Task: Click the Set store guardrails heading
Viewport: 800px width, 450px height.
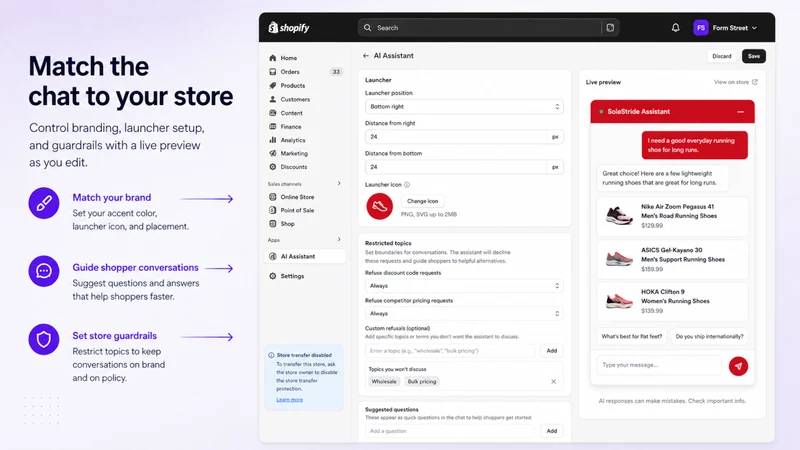Action: click(x=114, y=336)
